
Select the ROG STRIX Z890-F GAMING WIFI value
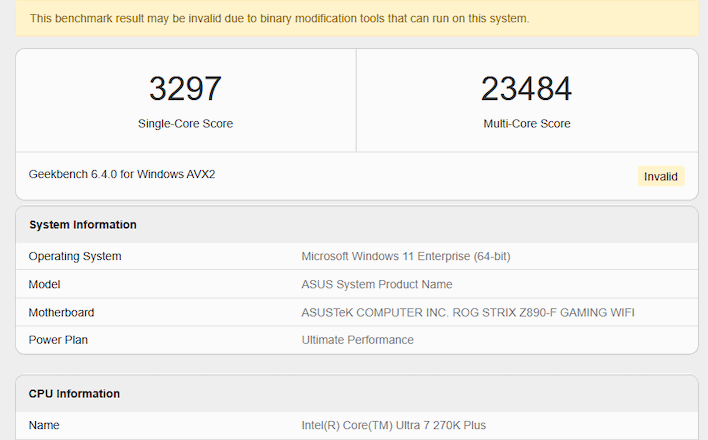[x=468, y=312]
